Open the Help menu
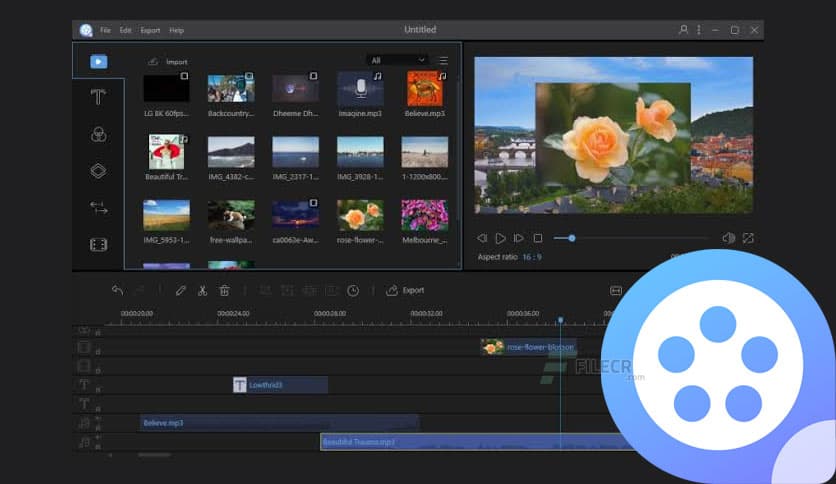 [x=176, y=30]
